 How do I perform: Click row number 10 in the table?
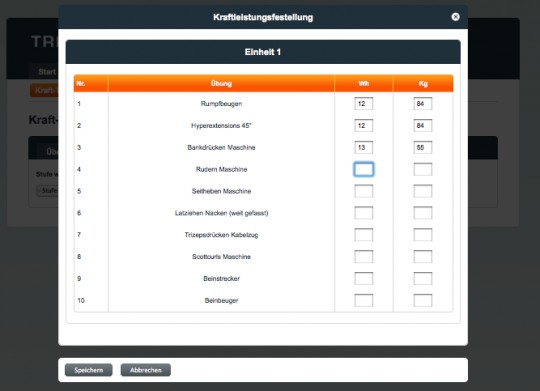[81, 300]
